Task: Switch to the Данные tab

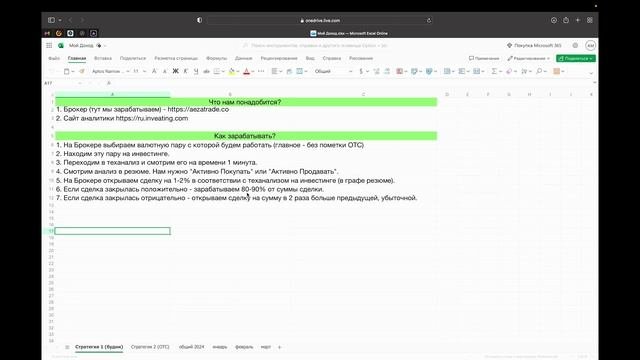Action: (244, 58)
